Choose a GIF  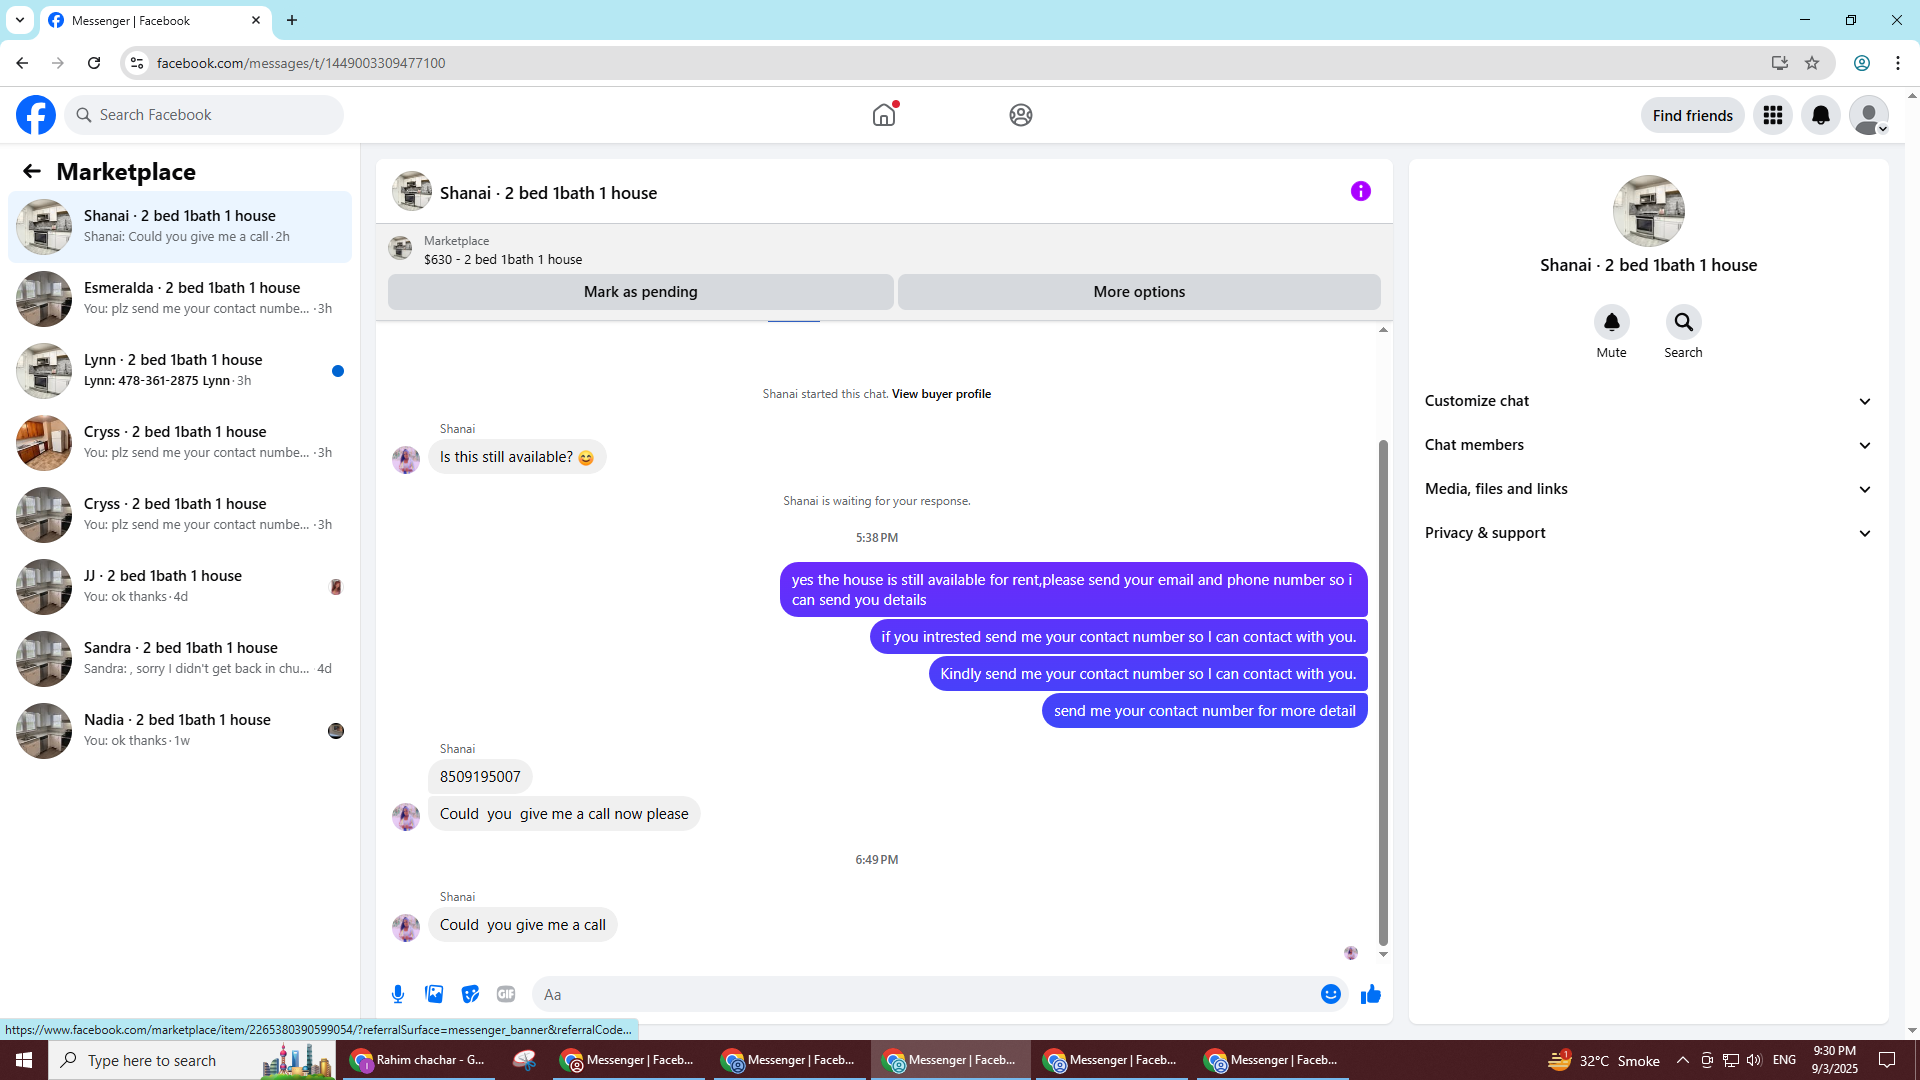(x=506, y=994)
